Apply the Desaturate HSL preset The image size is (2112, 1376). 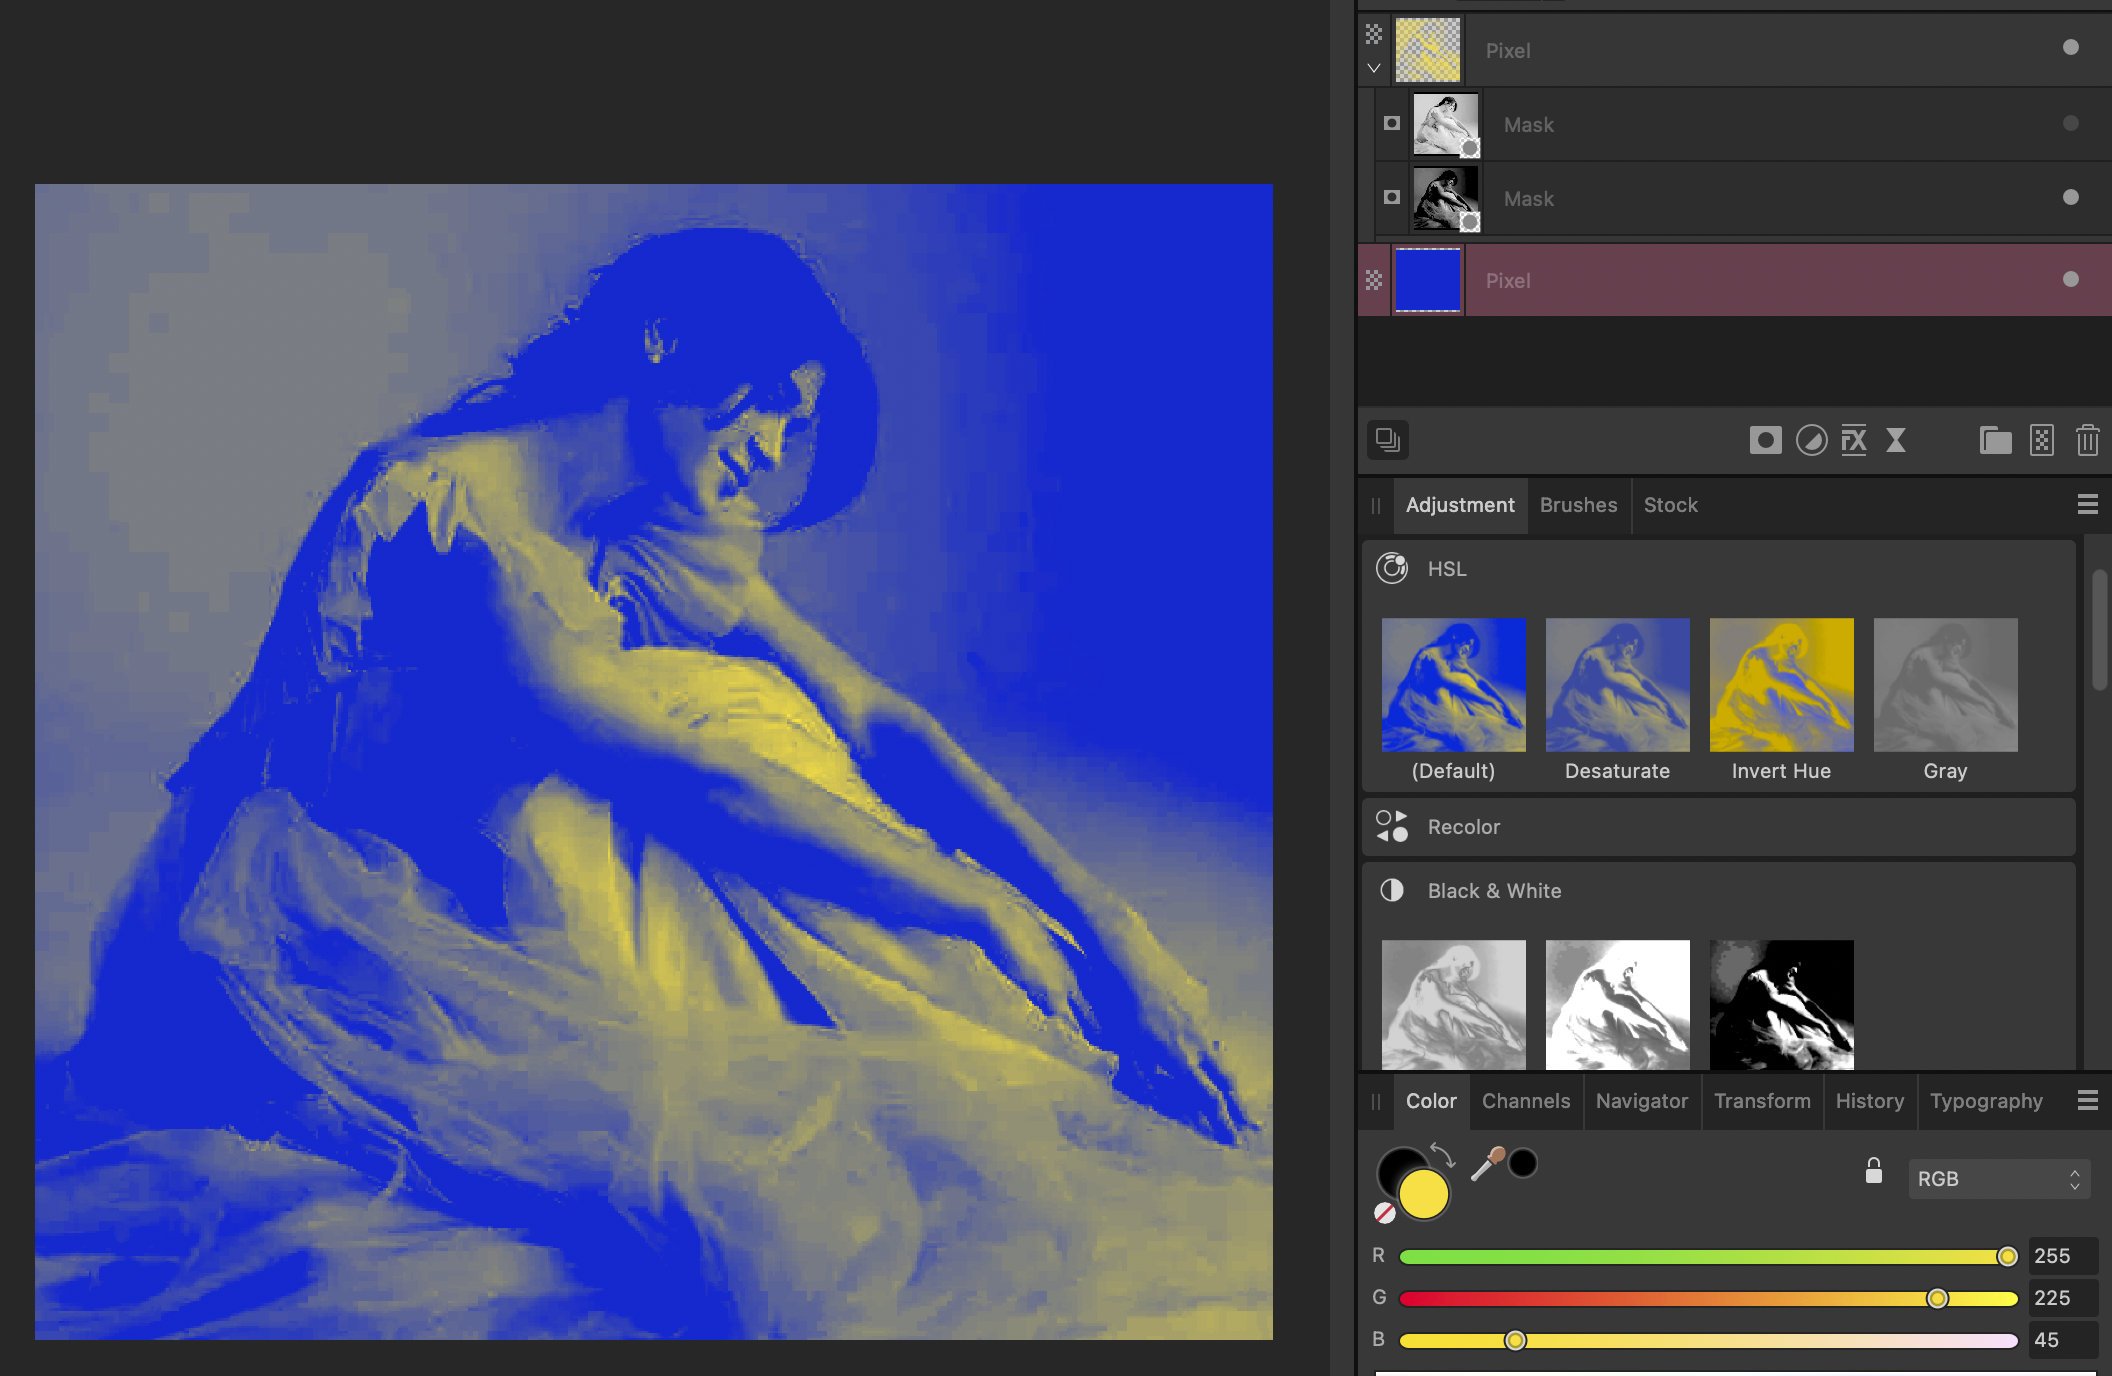point(1617,685)
